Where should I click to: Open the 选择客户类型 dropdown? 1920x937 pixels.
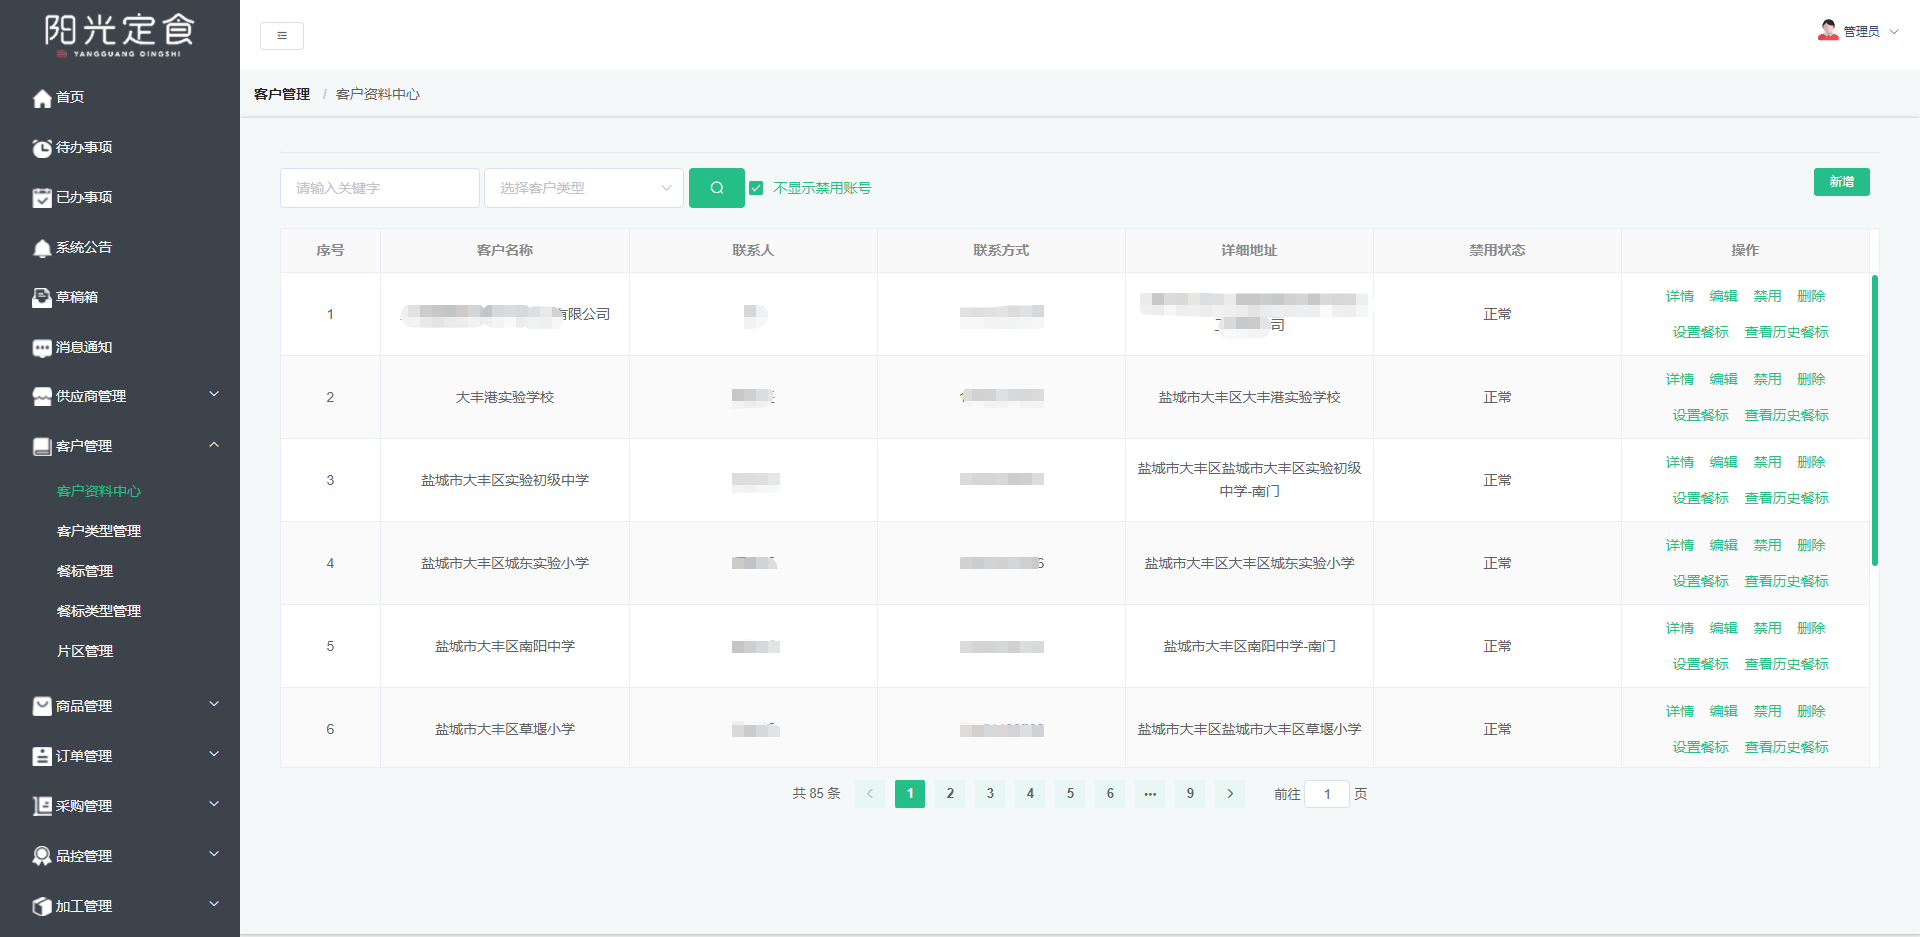(583, 188)
